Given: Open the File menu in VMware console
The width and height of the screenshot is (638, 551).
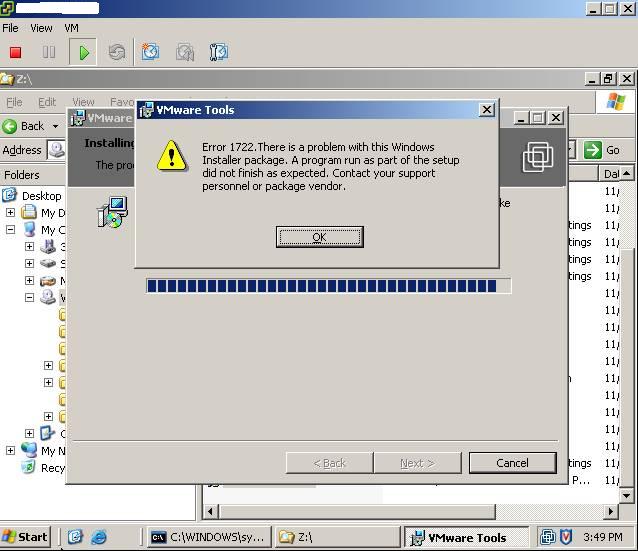Looking at the screenshot, I should [x=10, y=28].
